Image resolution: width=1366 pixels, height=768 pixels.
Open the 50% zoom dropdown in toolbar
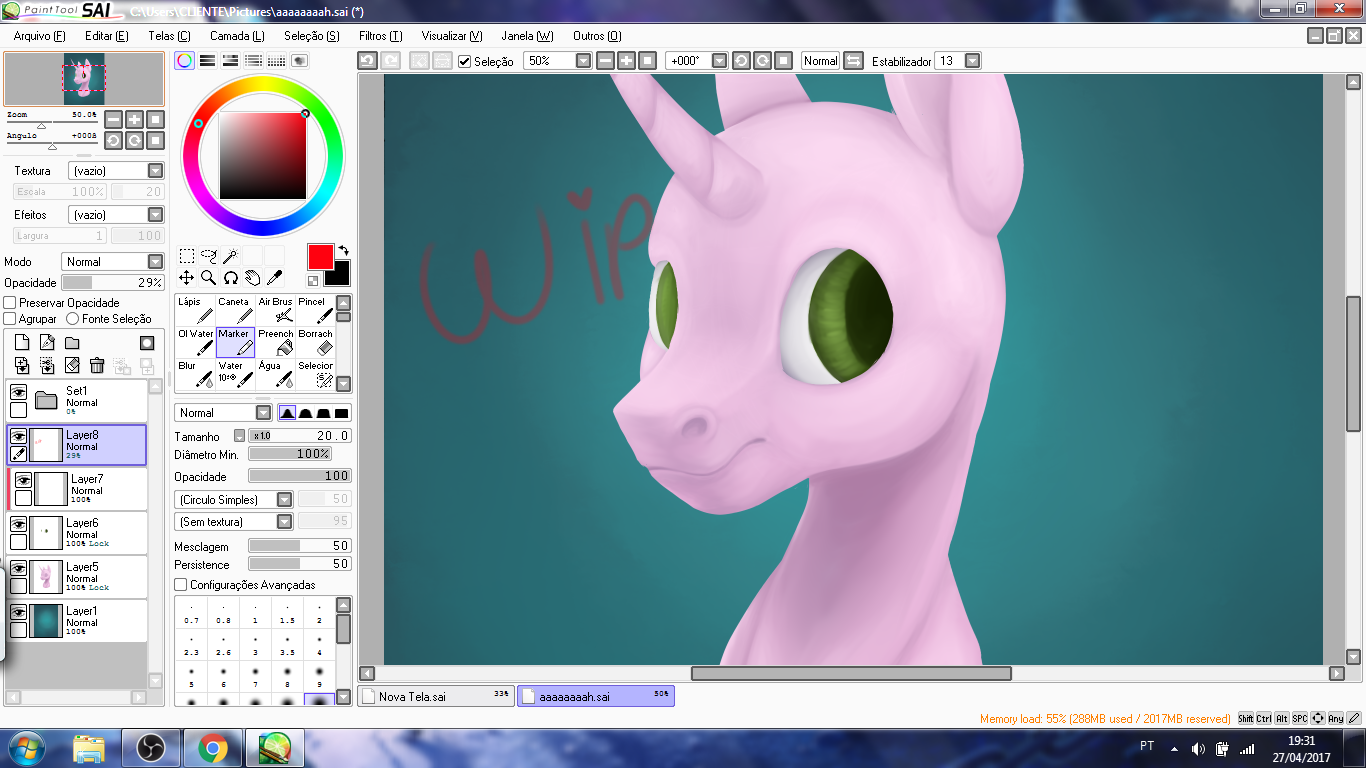point(584,61)
